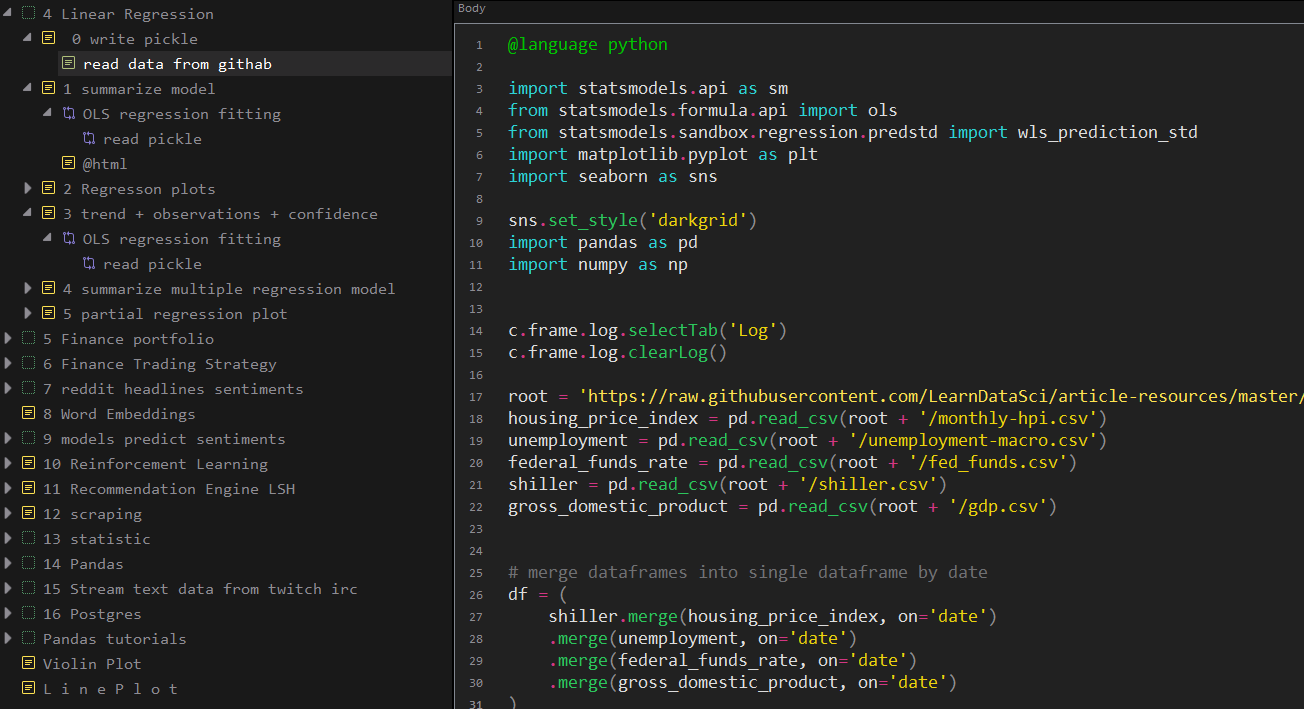Expand the 'Pandas tutorials' node arrow

coord(8,639)
